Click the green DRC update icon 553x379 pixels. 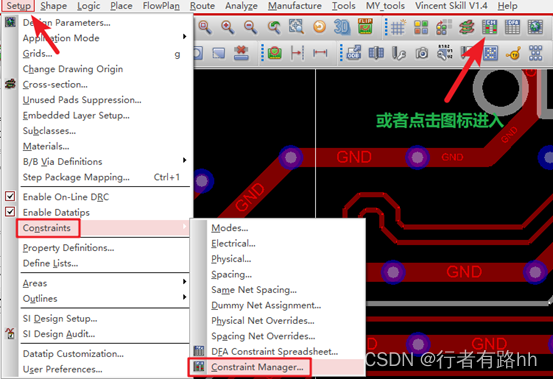(x=275, y=53)
